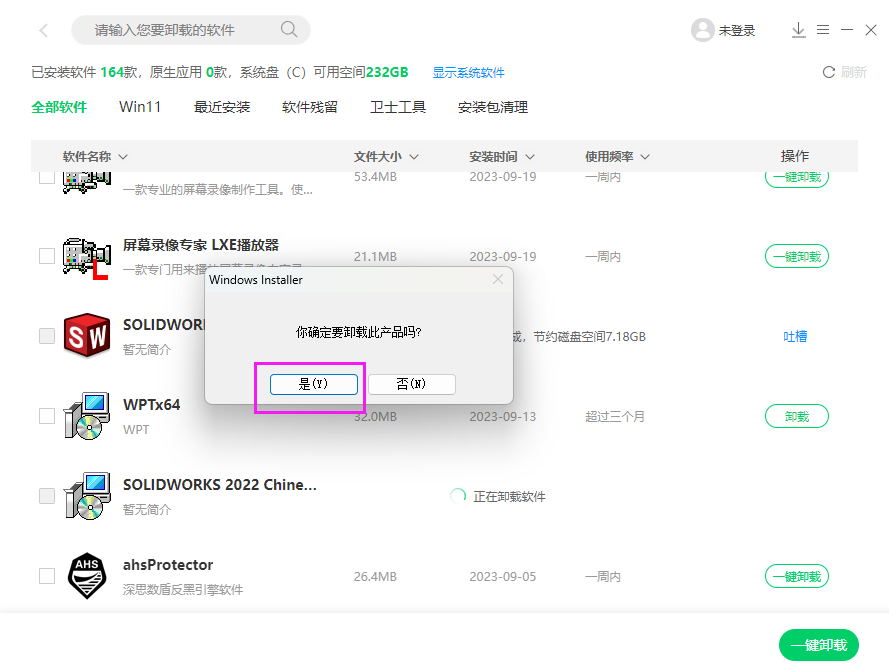Image resolution: width=889 pixels, height=671 pixels.
Task: Click the 超过三个月 frequency cell
Action: coord(615,416)
